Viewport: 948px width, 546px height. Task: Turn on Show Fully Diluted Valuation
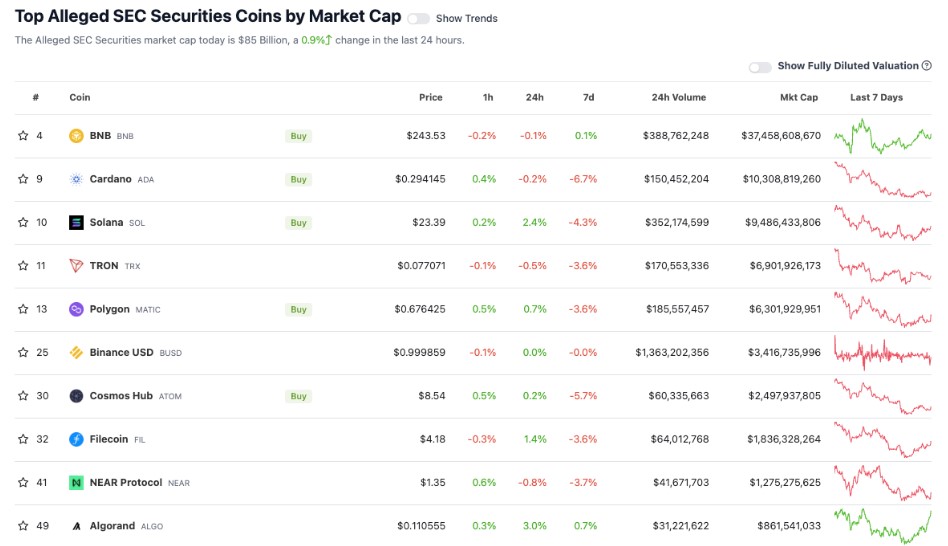click(x=760, y=67)
